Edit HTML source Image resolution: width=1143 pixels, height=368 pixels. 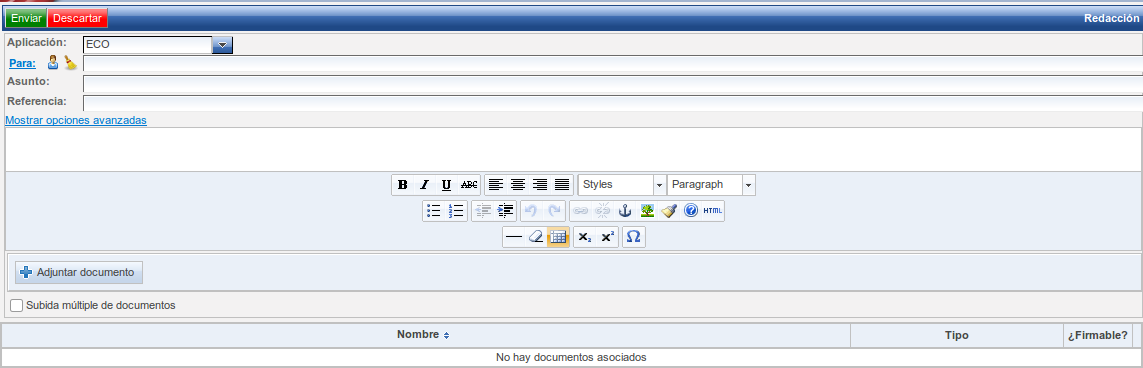pos(713,211)
